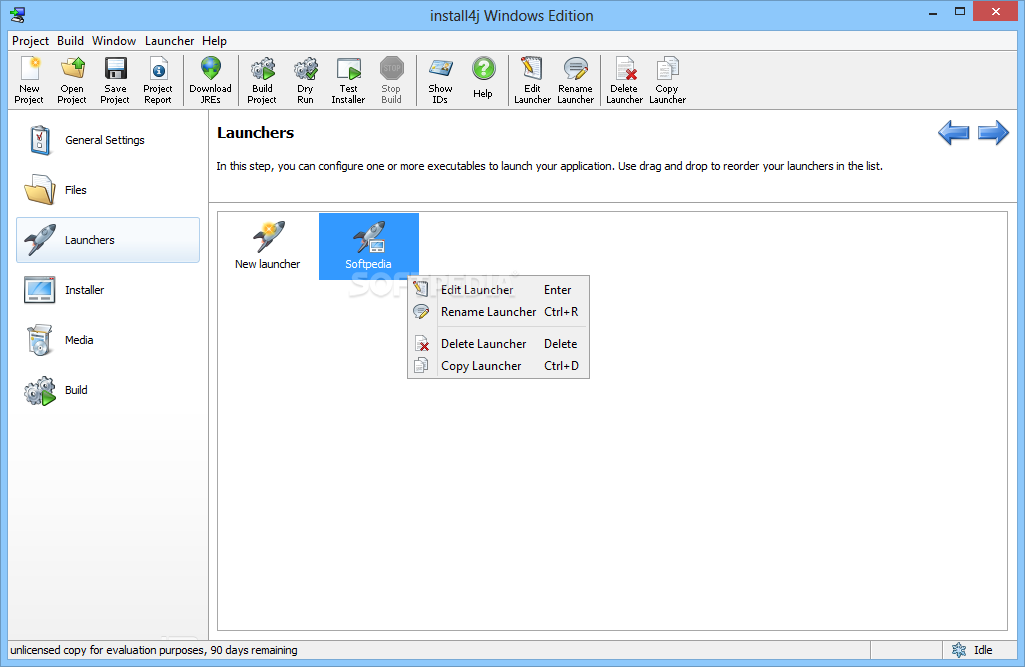Go to previous step with left arrow
Viewport: 1025px width, 667px height.
954,133
